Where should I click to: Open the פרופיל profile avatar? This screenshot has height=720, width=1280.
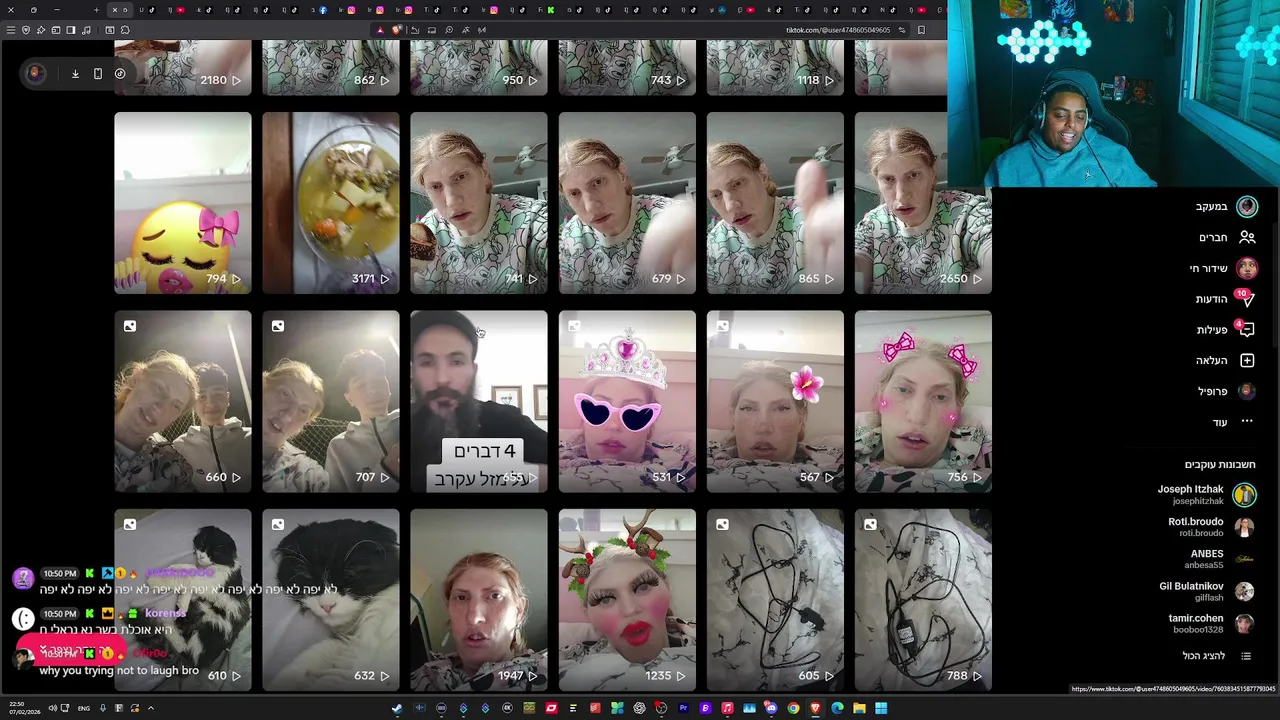1246,391
